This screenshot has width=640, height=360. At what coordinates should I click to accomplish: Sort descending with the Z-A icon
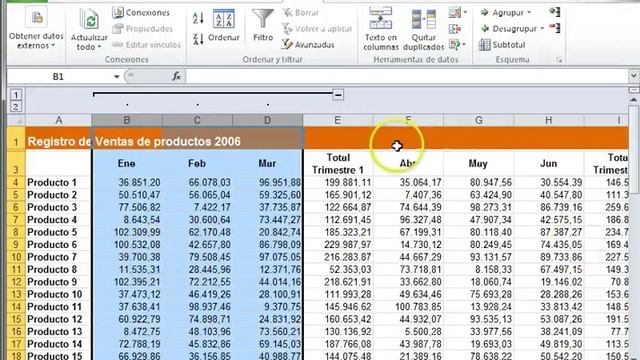[198, 39]
